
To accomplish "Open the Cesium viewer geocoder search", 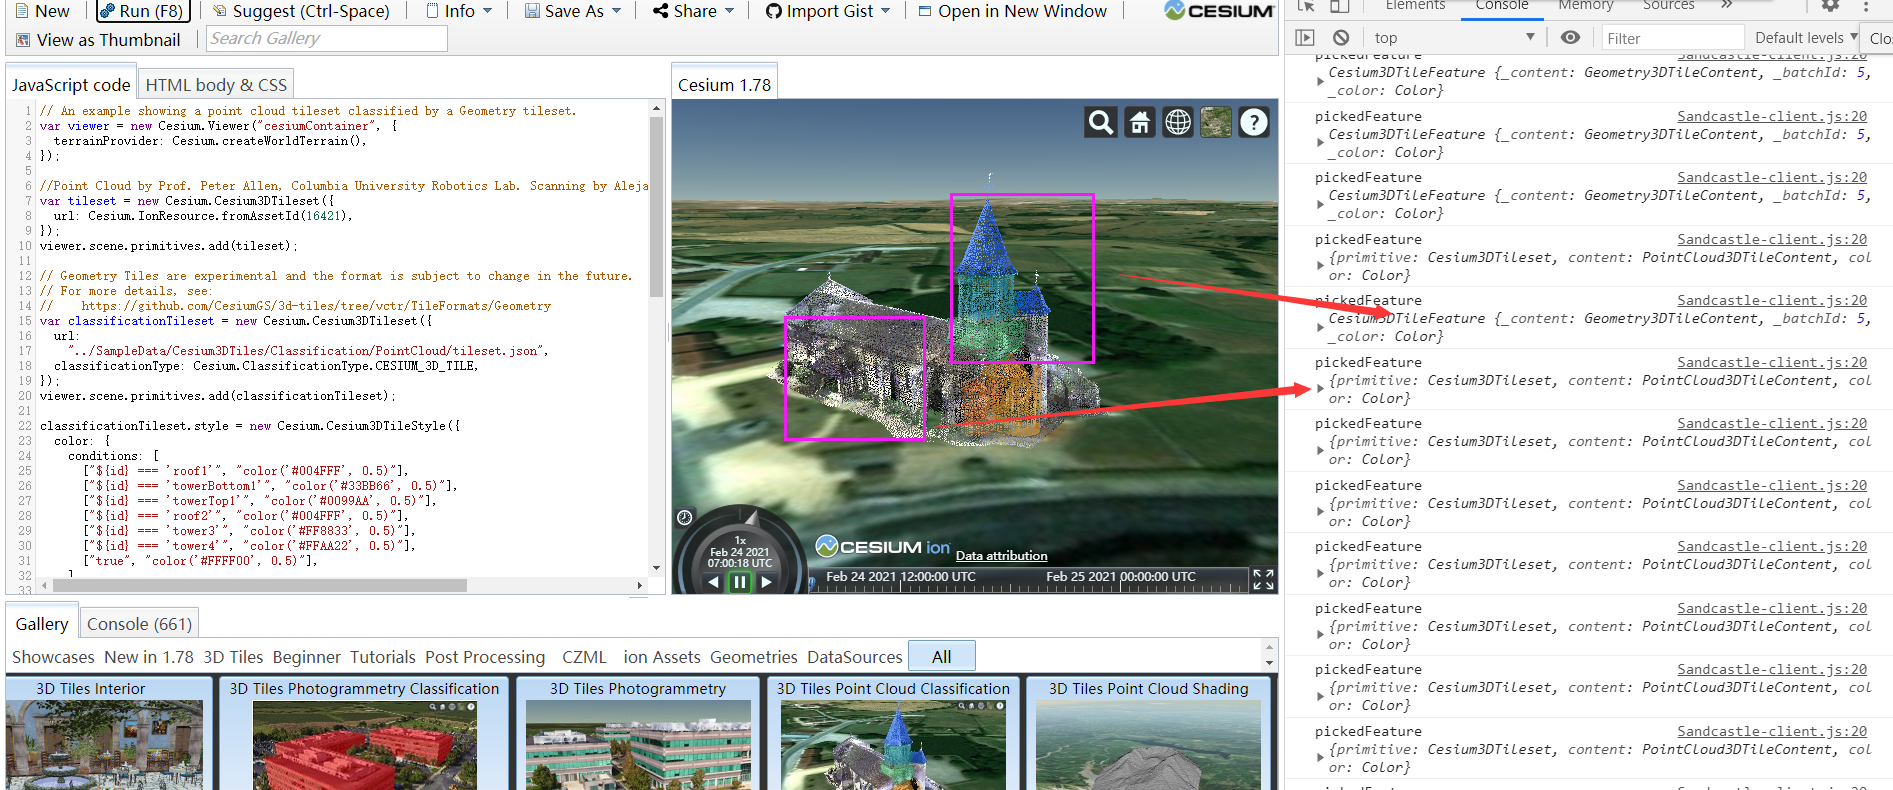I will (1101, 122).
